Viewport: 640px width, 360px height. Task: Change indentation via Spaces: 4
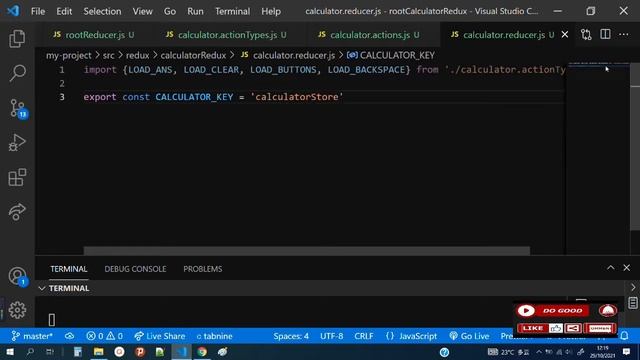291,336
